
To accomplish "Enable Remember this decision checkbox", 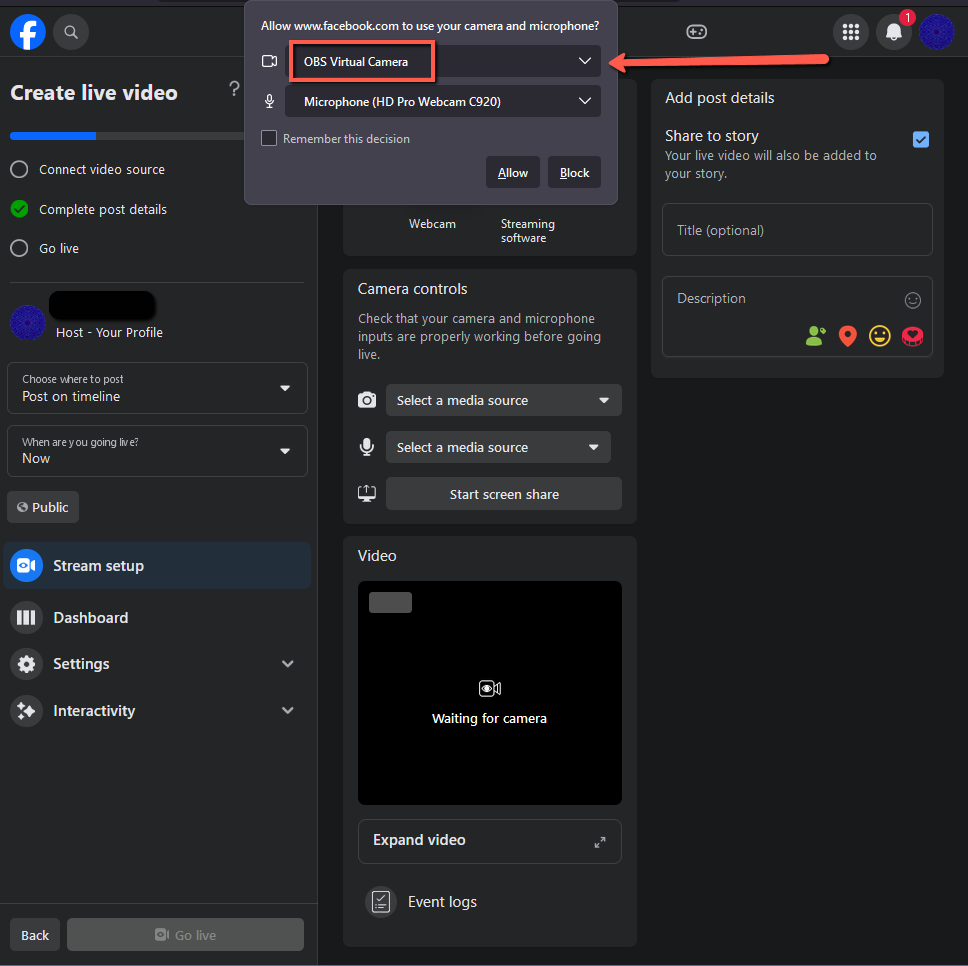I will [269, 138].
